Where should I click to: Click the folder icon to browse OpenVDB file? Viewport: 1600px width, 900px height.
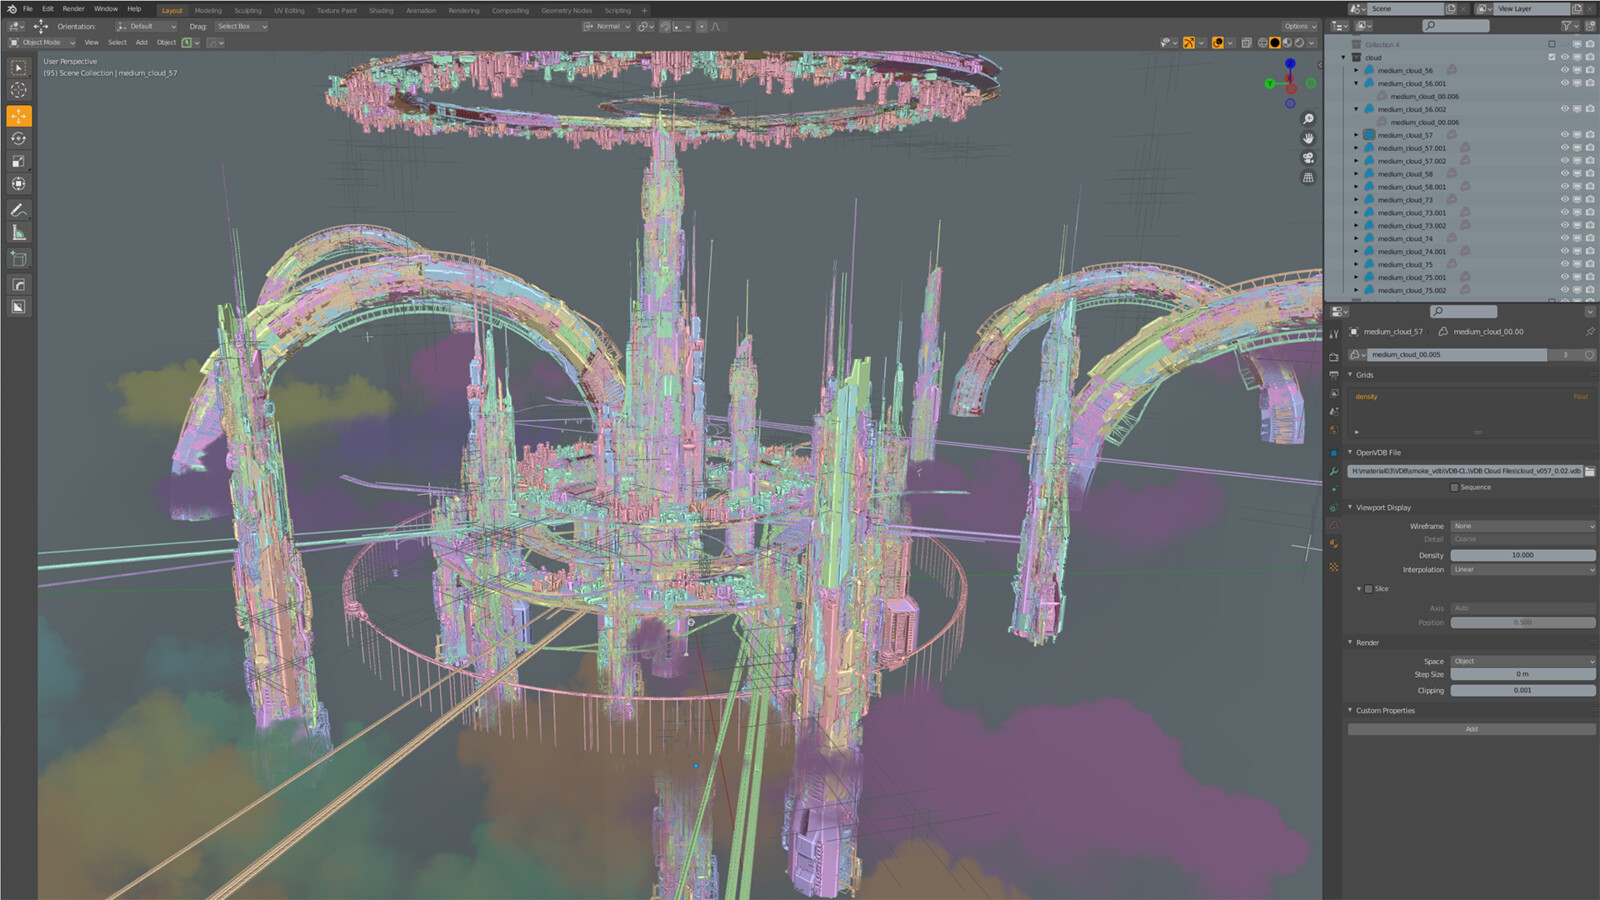click(x=1590, y=471)
